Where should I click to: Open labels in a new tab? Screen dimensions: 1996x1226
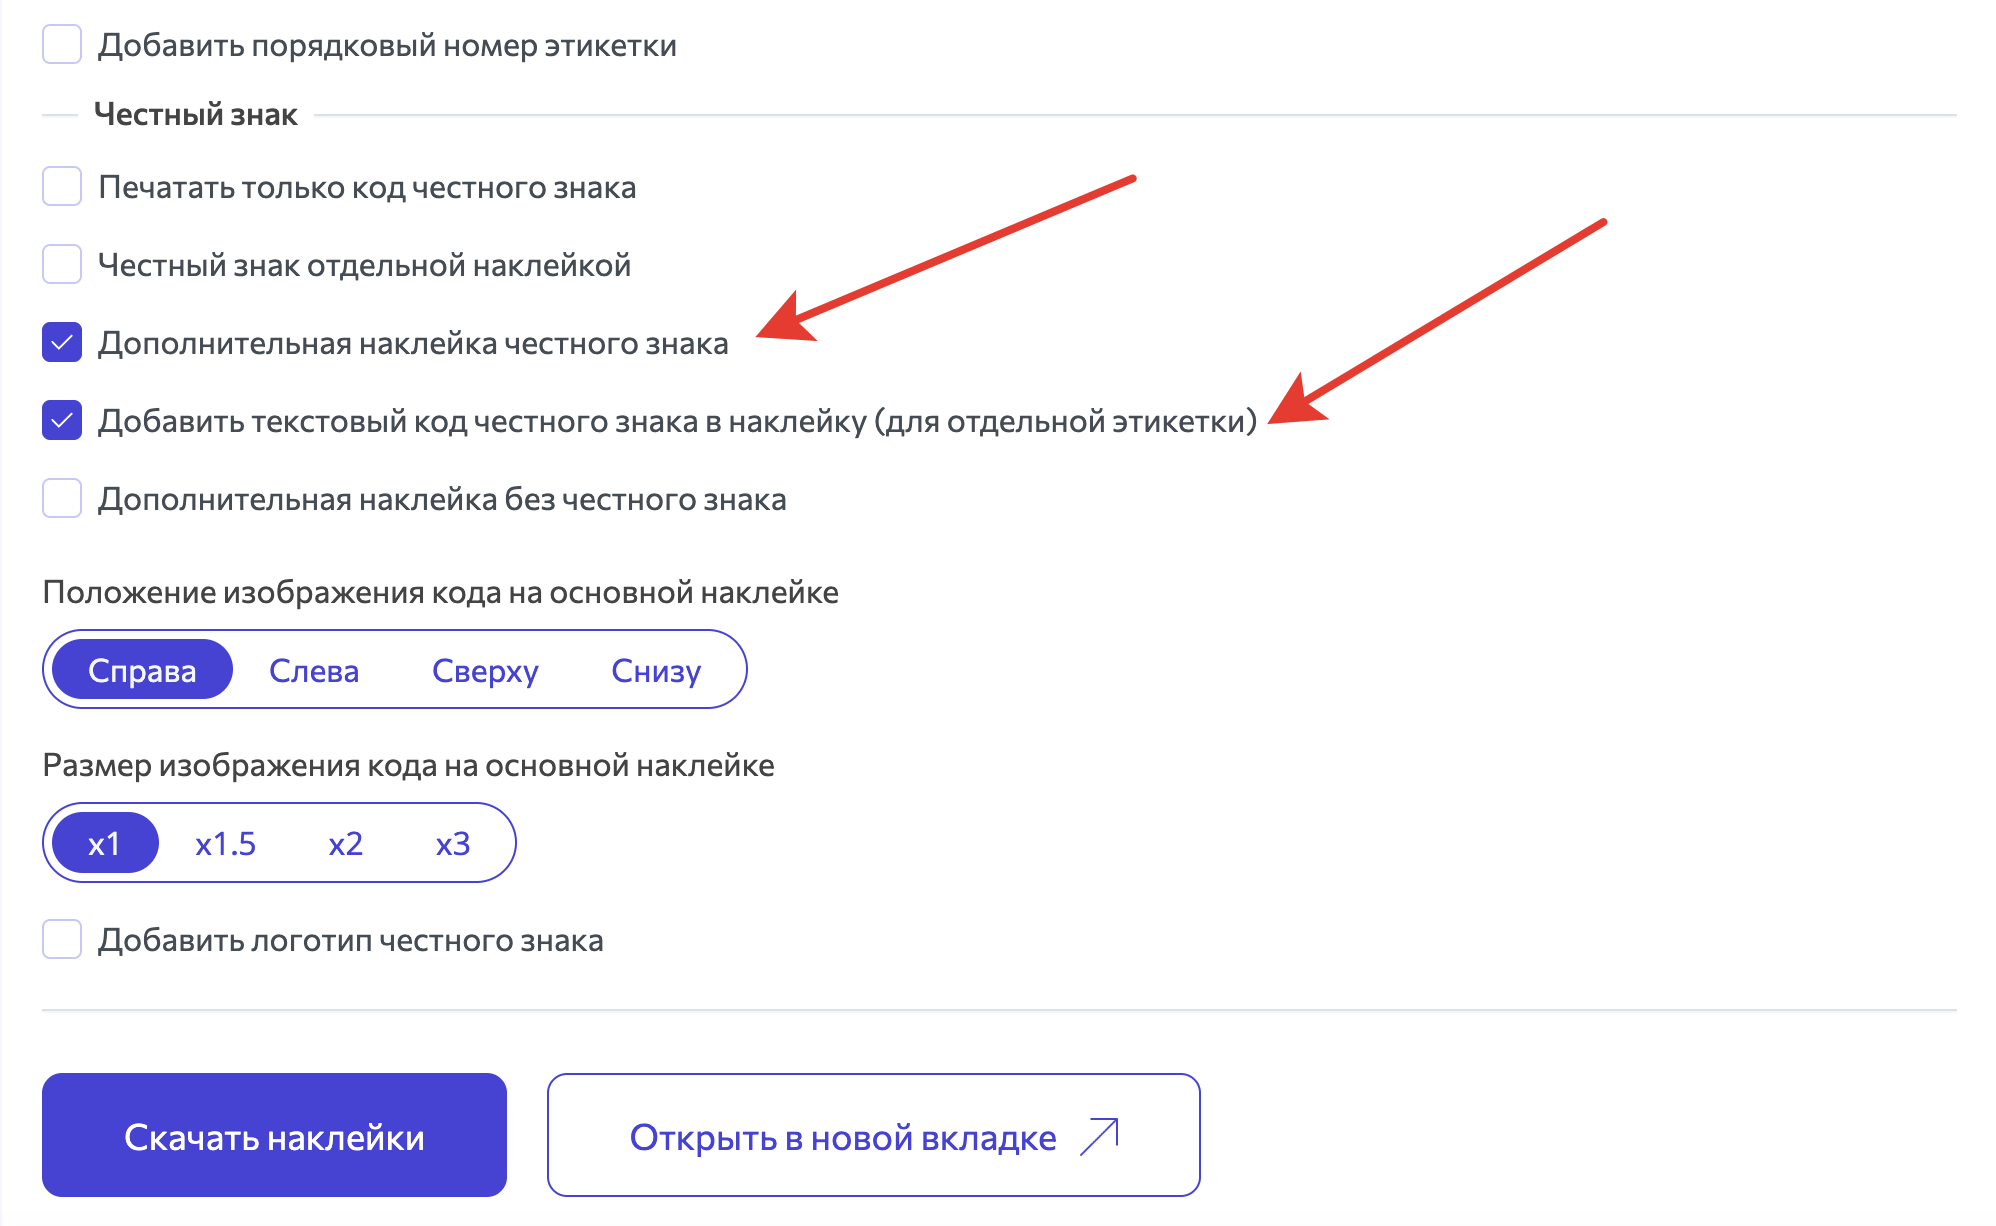click(872, 1134)
